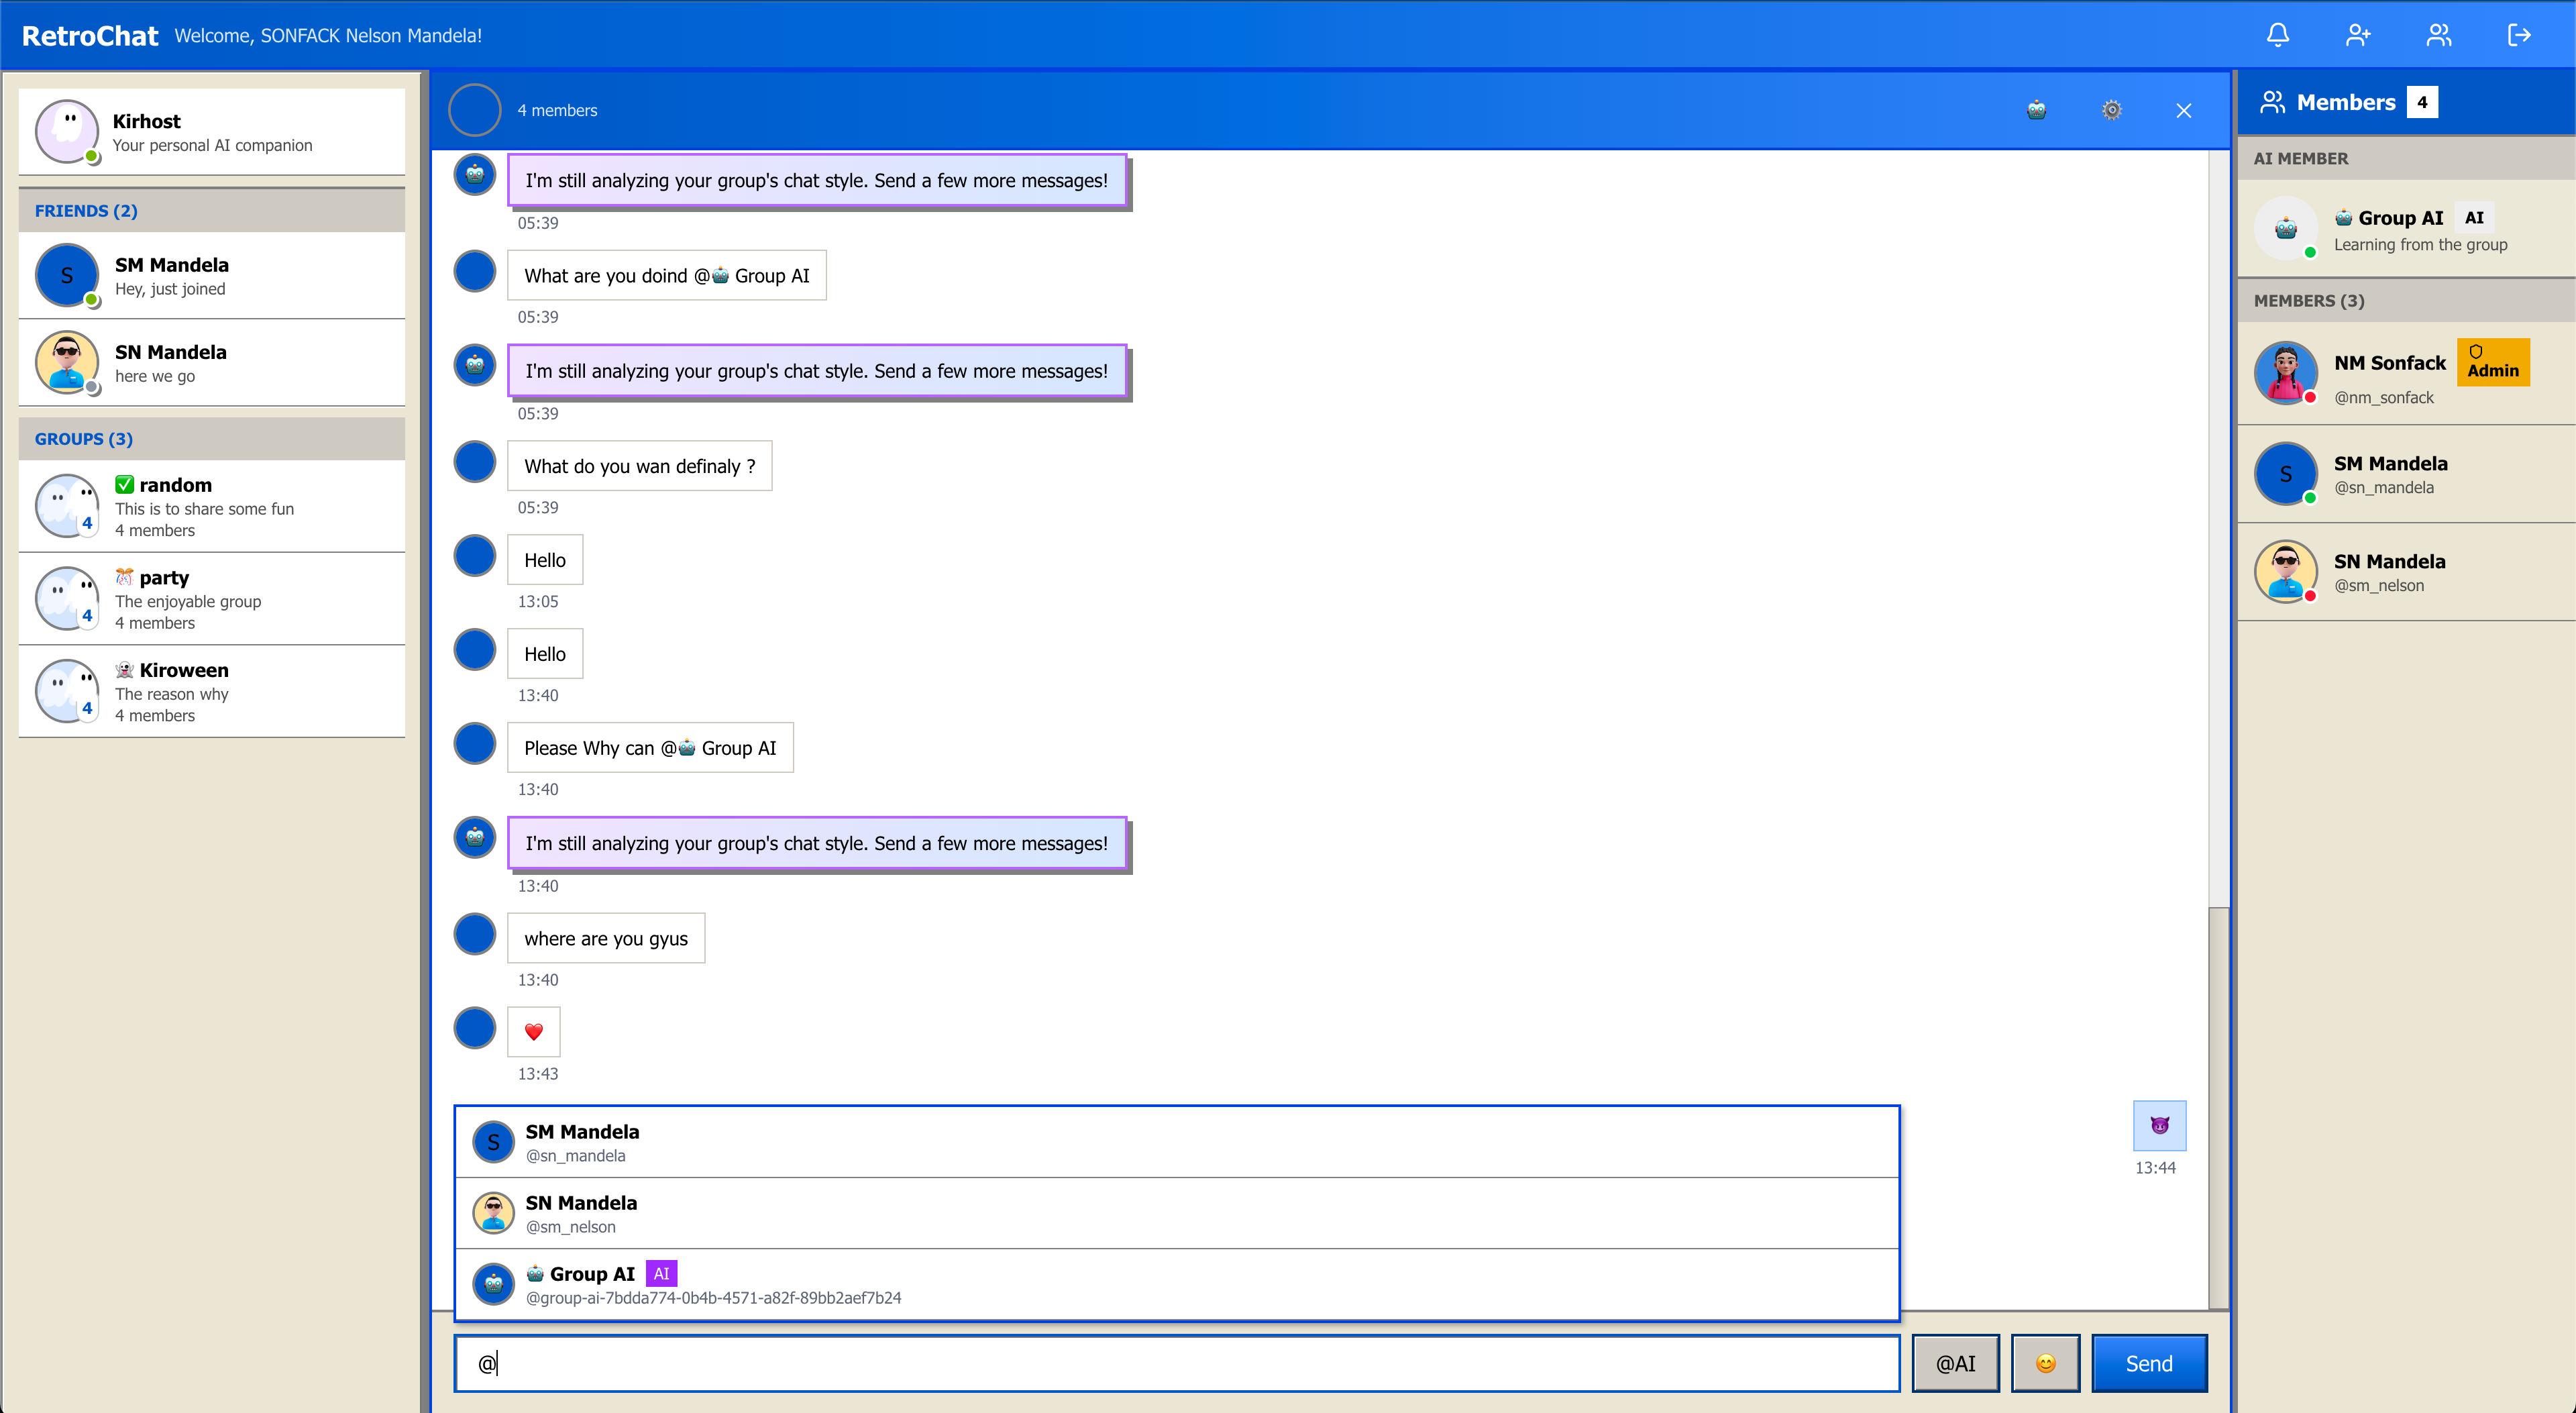Open the party group conversation
2576x1413 pixels.
212,599
